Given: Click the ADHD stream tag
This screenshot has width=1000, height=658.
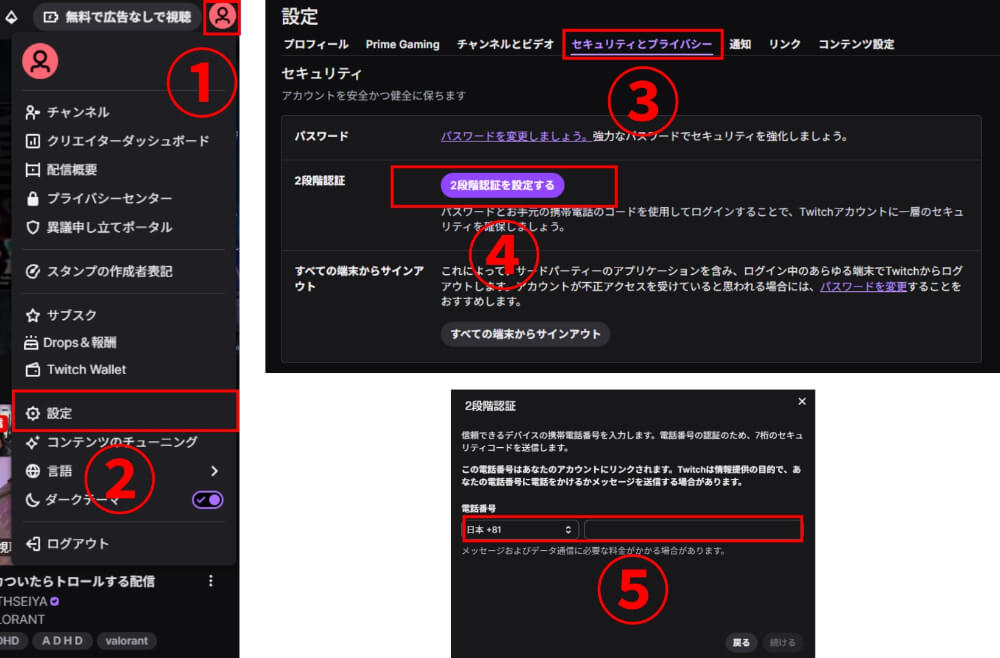Looking at the screenshot, I should point(62,641).
